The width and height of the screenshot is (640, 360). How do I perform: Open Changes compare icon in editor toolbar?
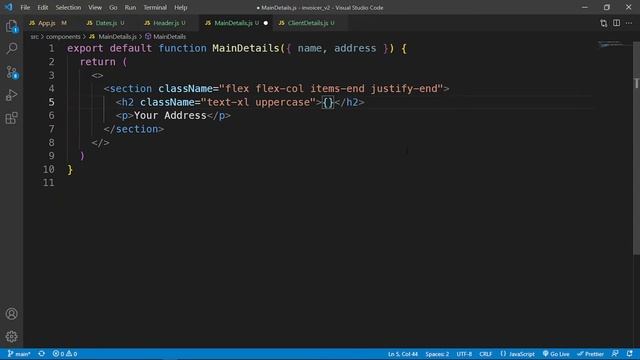click(x=603, y=23)
